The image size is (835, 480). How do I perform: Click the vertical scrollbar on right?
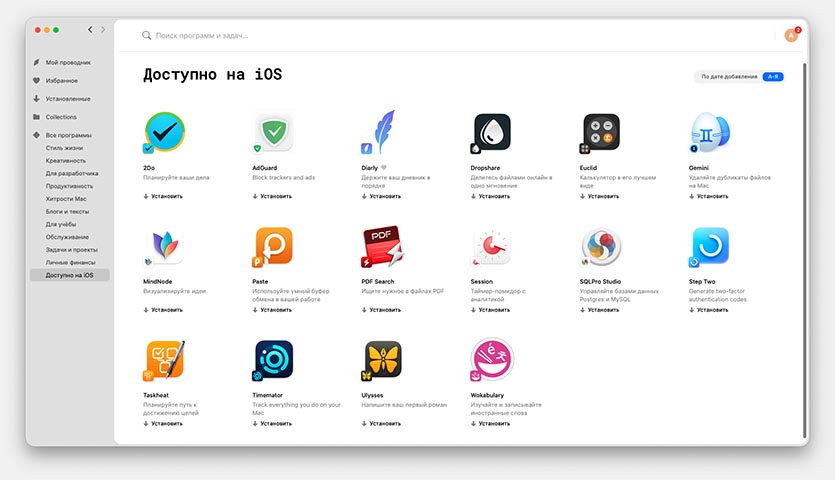coord(804,250)
